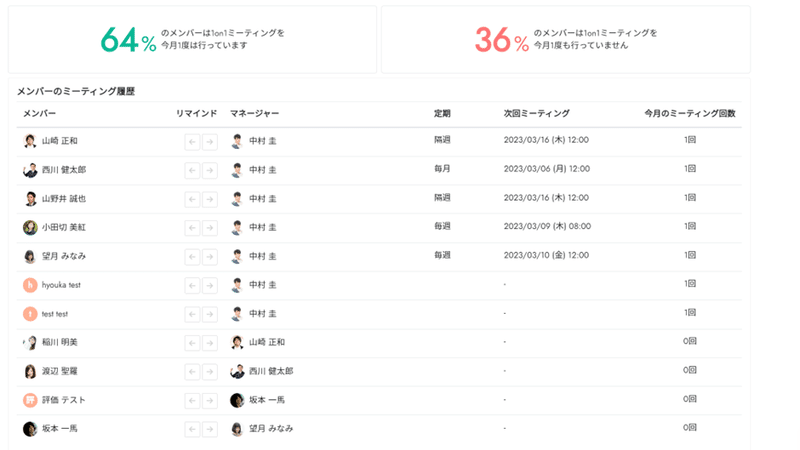Click right arrow remind button for 望月 みなみ row
This screenshot has width=800, height=450.
coord(210,257)
